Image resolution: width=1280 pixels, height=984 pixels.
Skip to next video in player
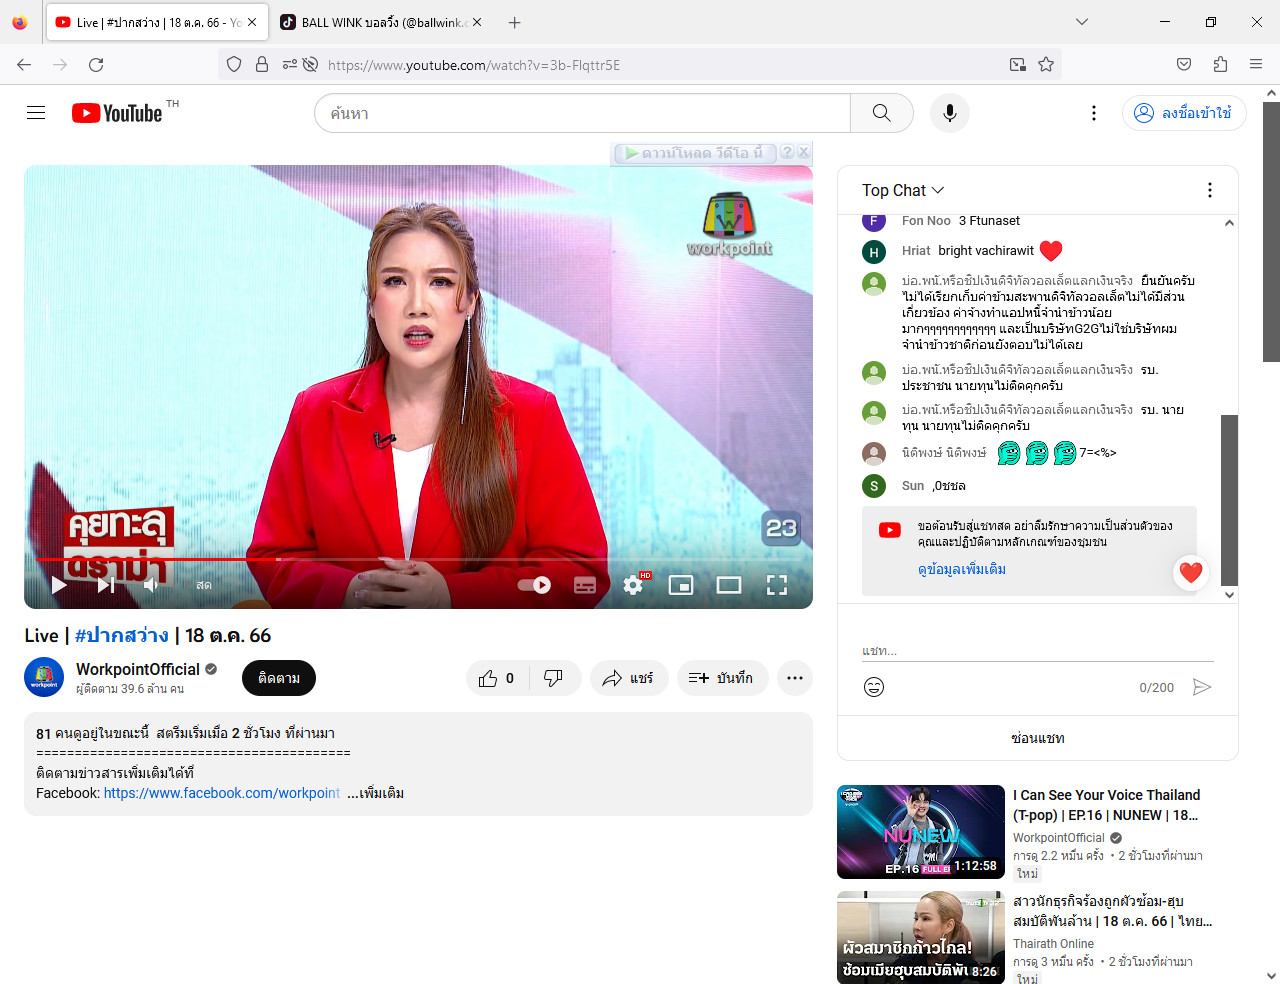point(106,585)
